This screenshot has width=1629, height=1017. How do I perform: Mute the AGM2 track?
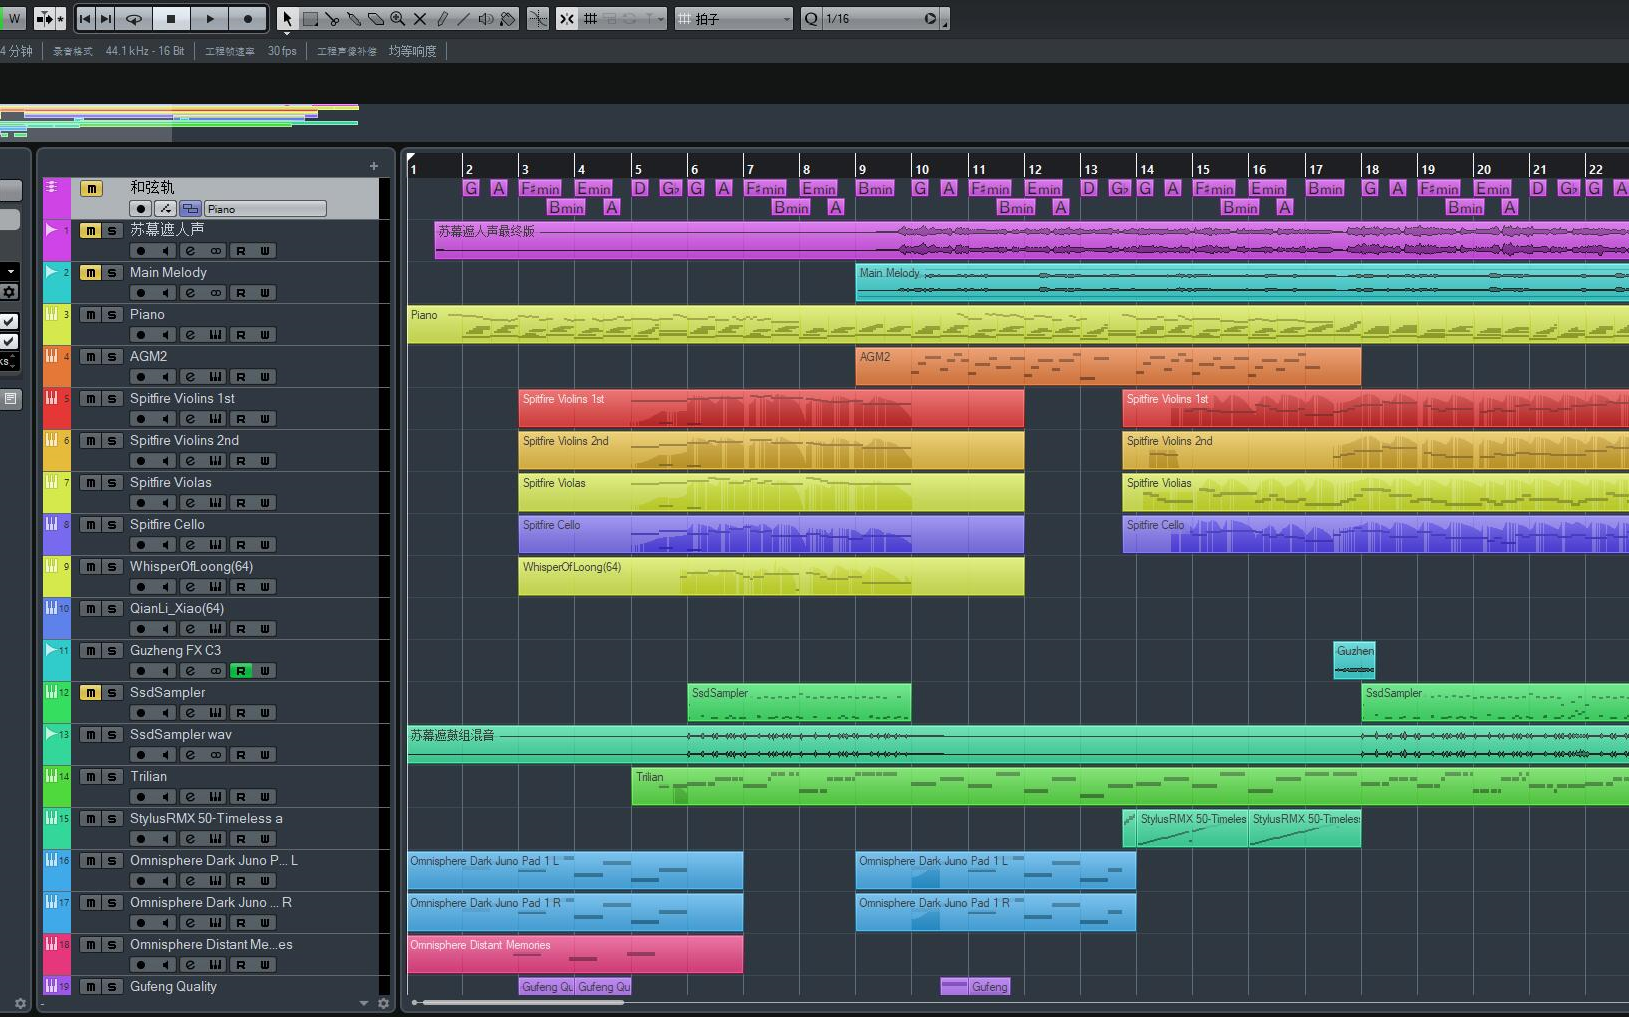point(90,356)
